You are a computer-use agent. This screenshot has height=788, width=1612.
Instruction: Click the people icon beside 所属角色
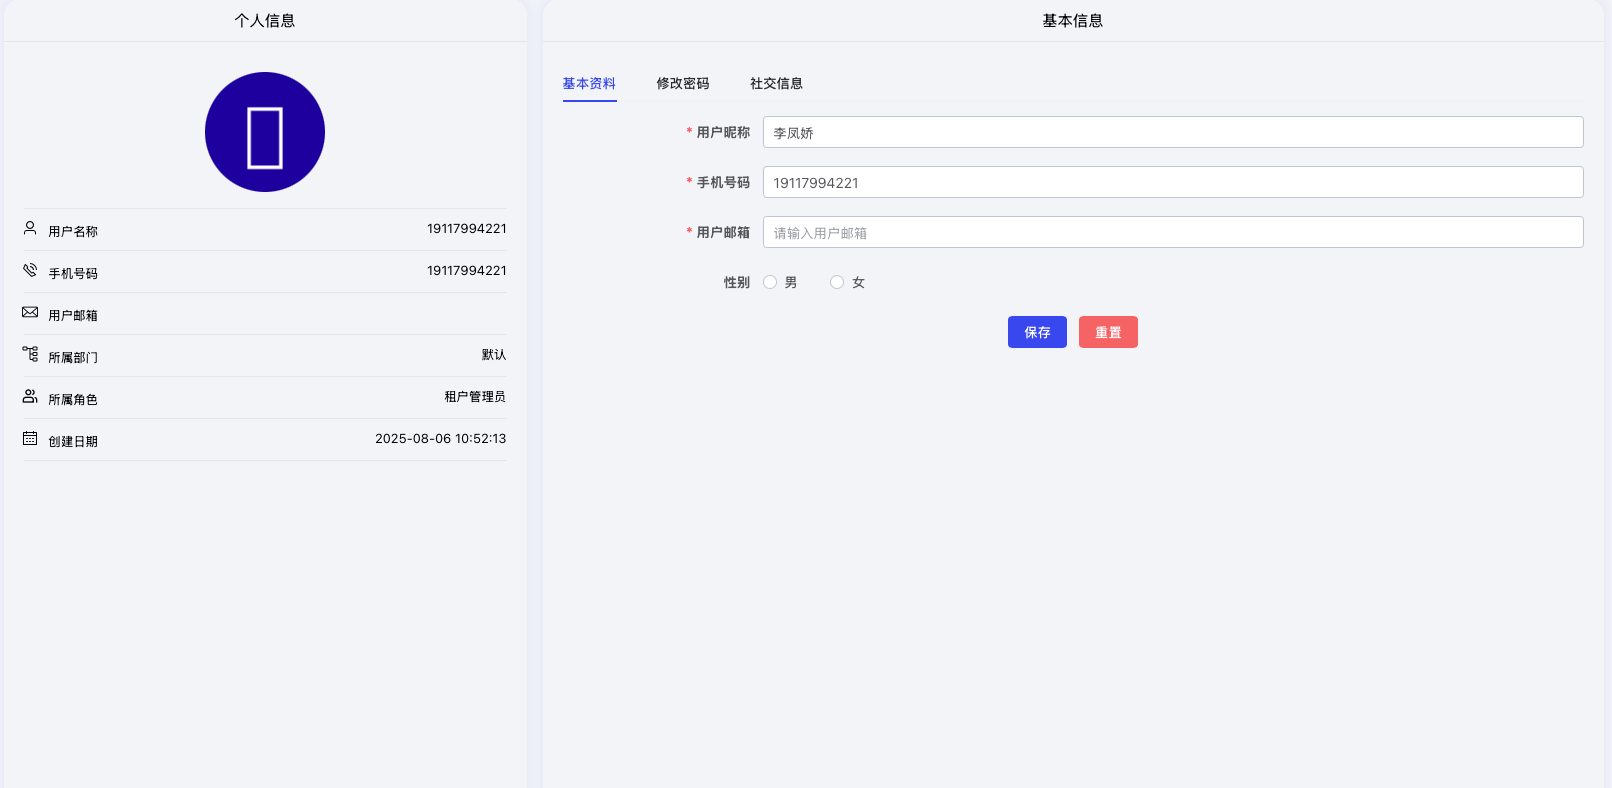30,396
